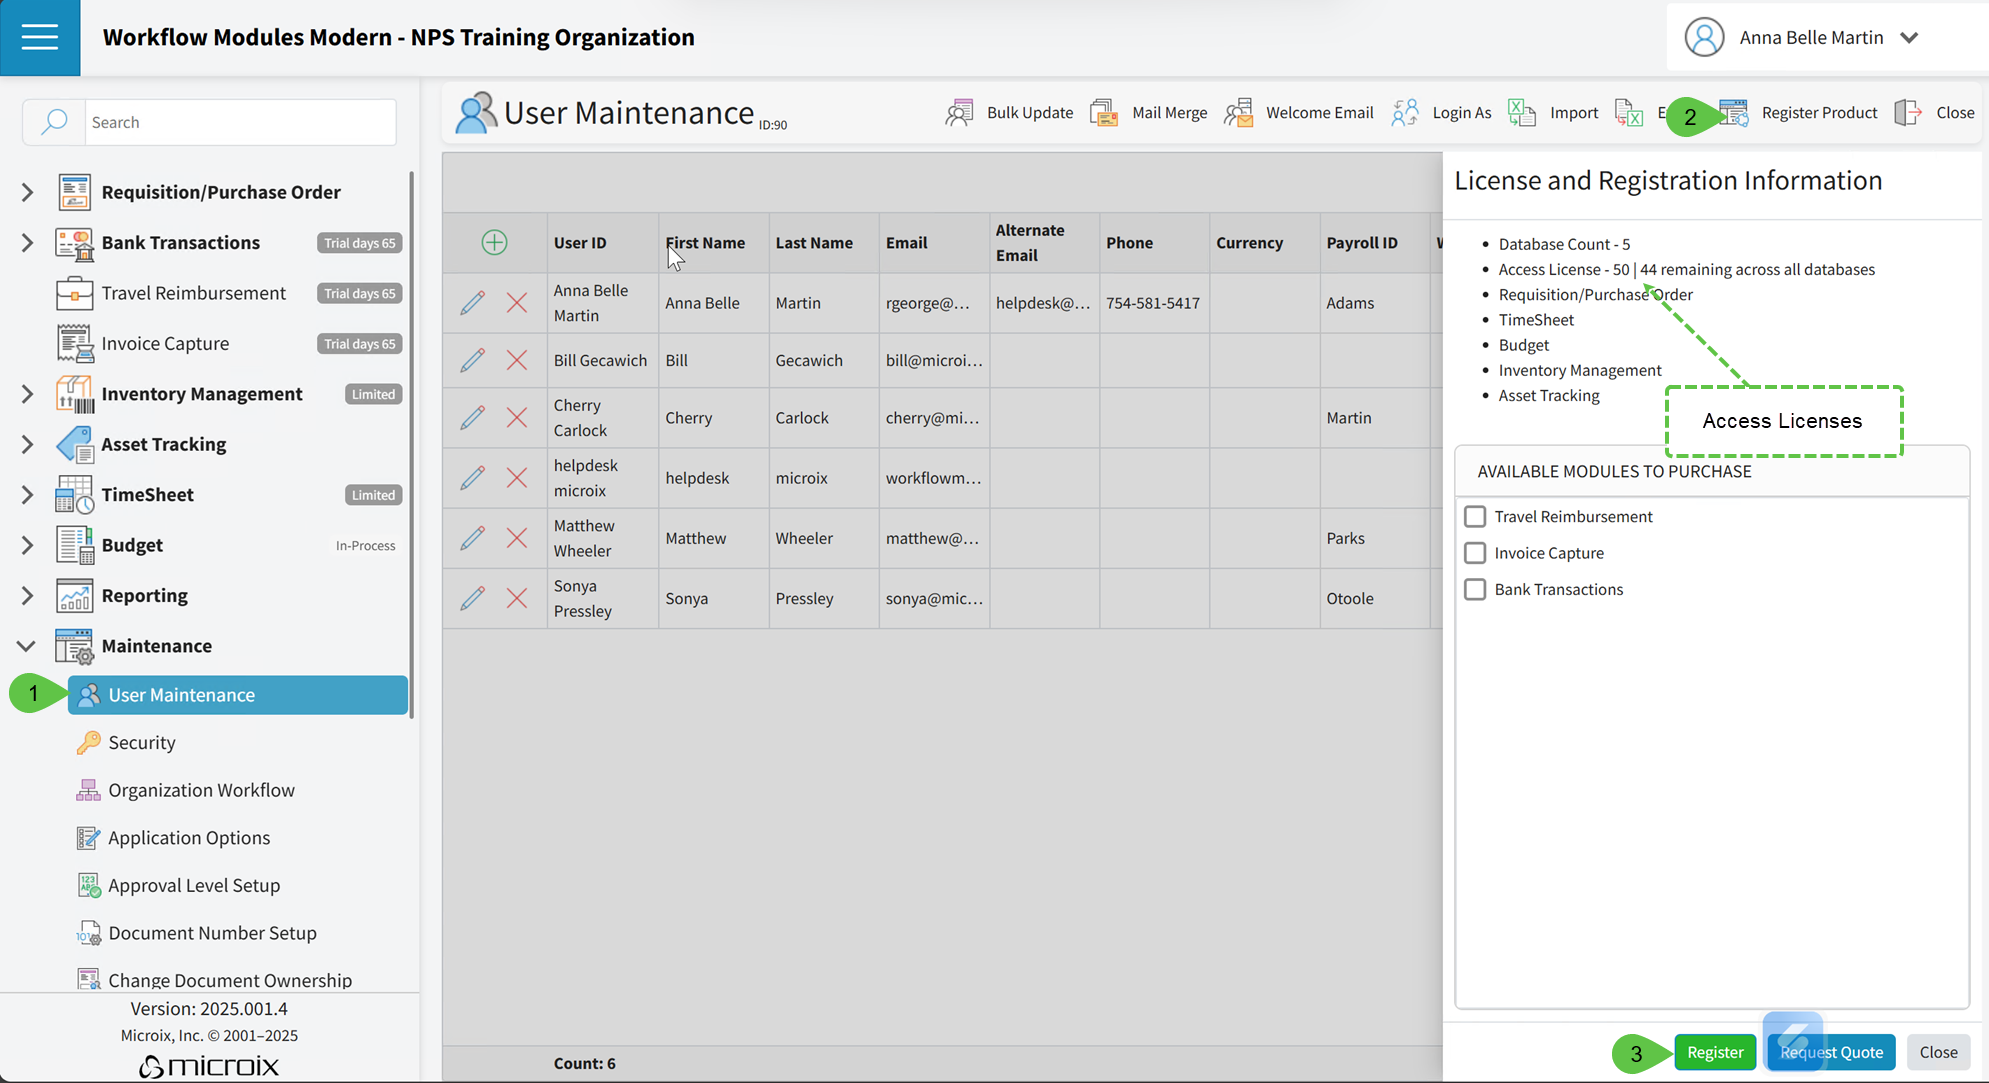Image resolution: width=1989 pixels, height=1083 pixels.
Task: Open the Anna Belle Martin user dropdown
Action: point(1909,37)
